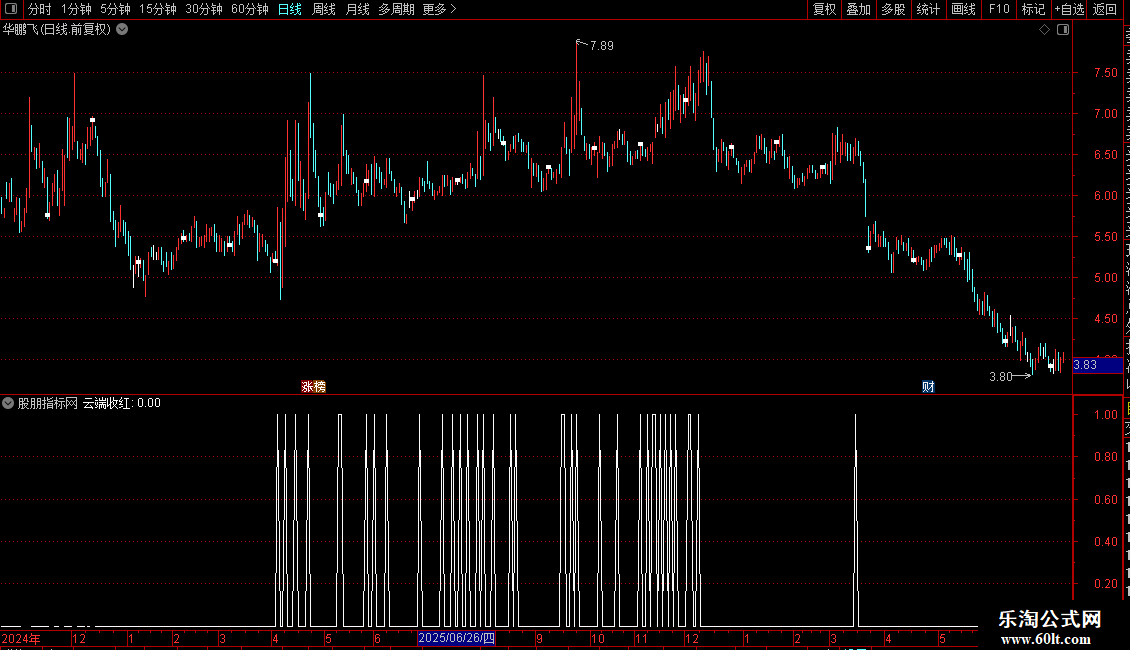Click the 2025/06/26/四 date label
This screenshot has width=1130, height=650.
(456, 638)
